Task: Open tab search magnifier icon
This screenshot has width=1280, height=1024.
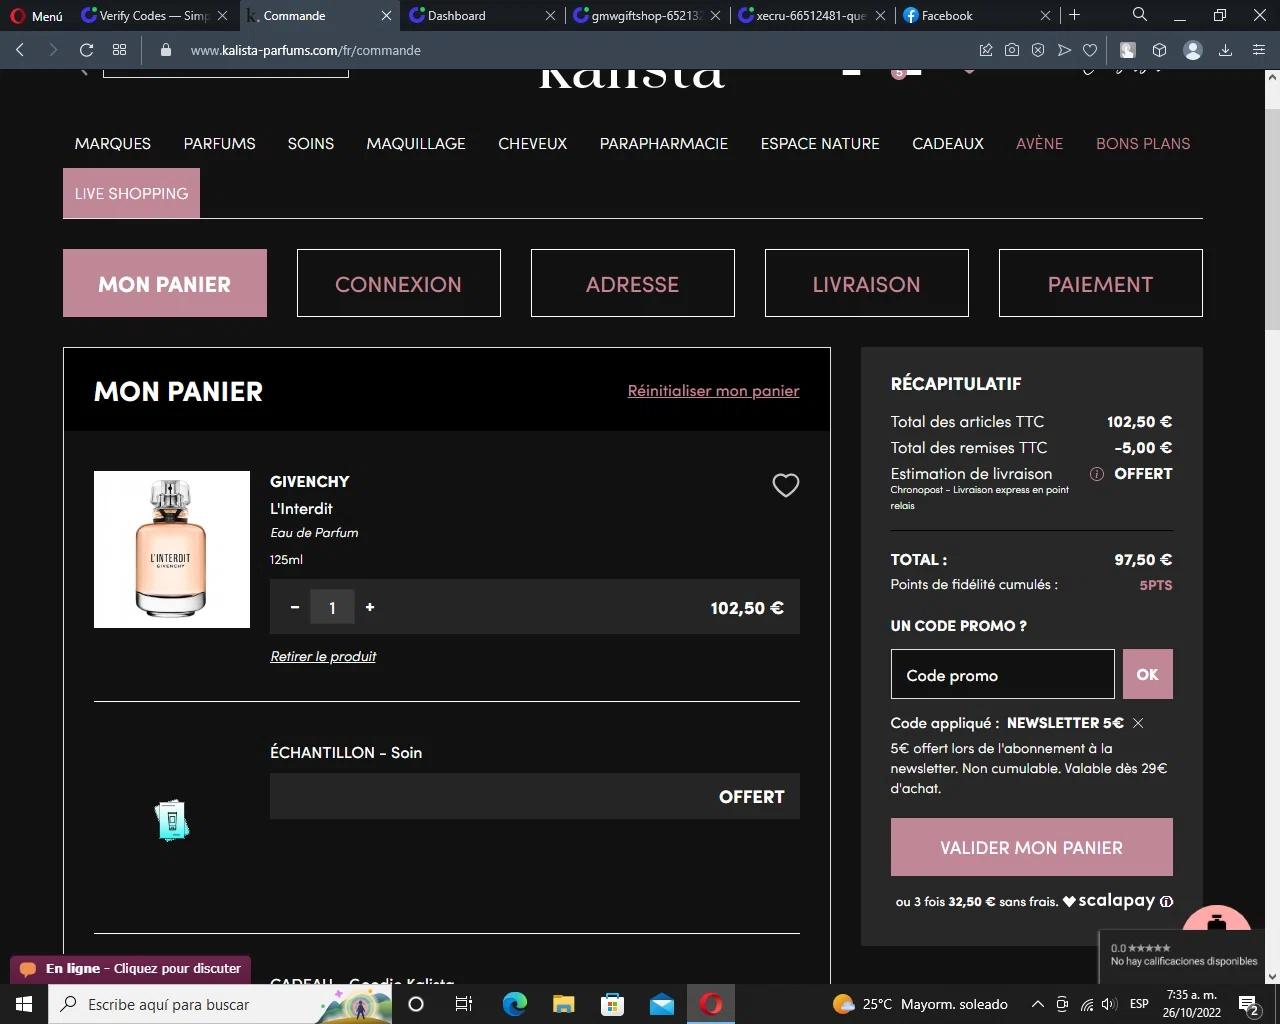Action: click(x=1140, y=15)
